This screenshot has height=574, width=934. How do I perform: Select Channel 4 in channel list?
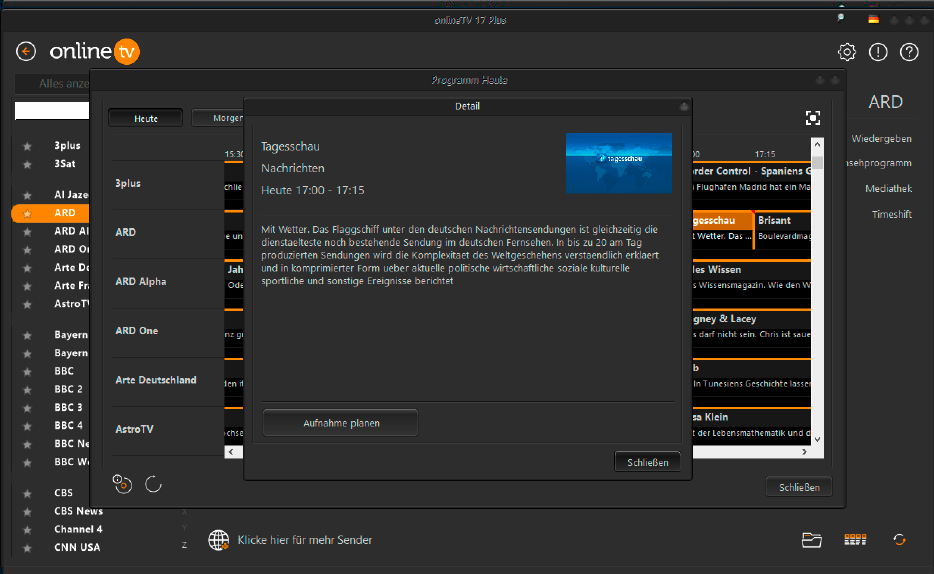pyautogui.click(x=78, y=529)
